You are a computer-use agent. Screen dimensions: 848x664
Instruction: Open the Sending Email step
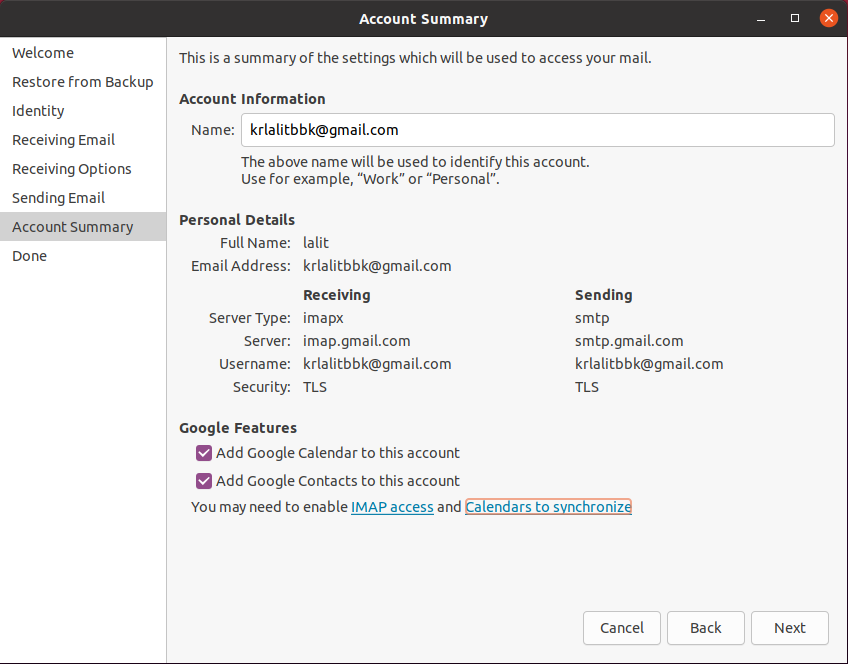pyautogui.click(x=58, y=197)
